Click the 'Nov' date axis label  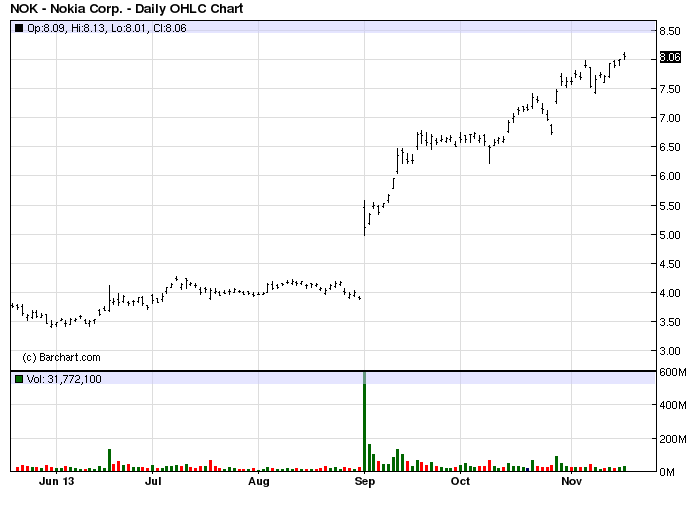(x=571, y=482)
